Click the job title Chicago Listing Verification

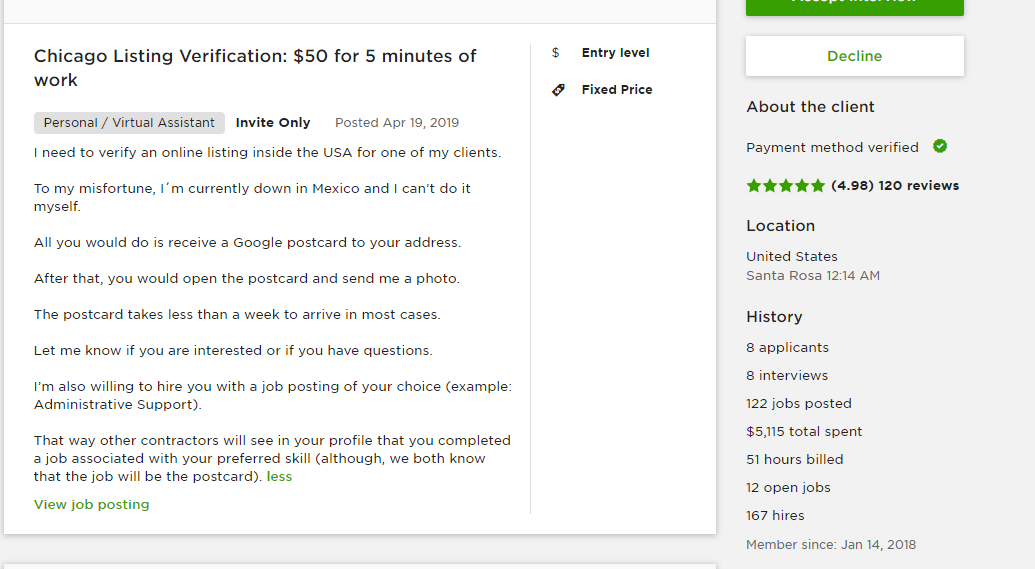[255, 68]
